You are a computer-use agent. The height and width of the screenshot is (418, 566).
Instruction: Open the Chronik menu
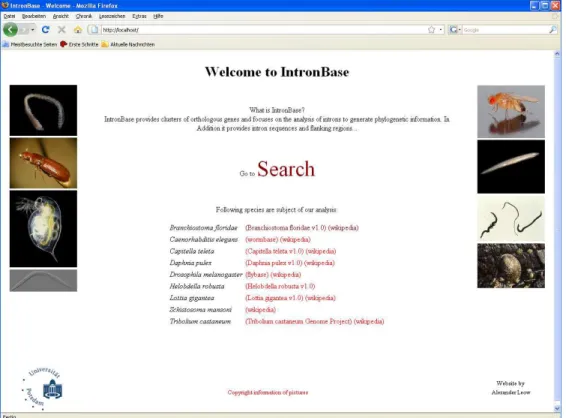tap(84, 16)
